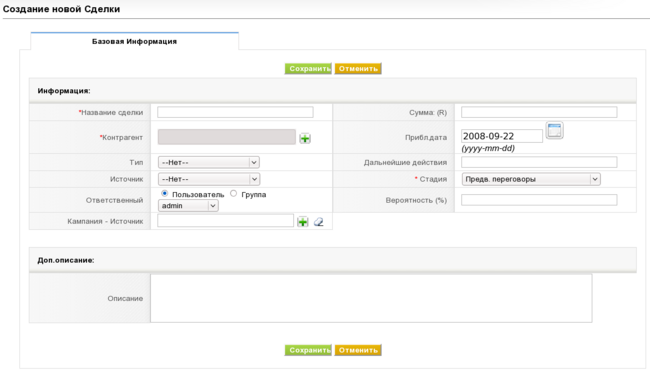Screen dimensions: 650x372
Task: Click the Ответственный label
Action: (114, 200)
